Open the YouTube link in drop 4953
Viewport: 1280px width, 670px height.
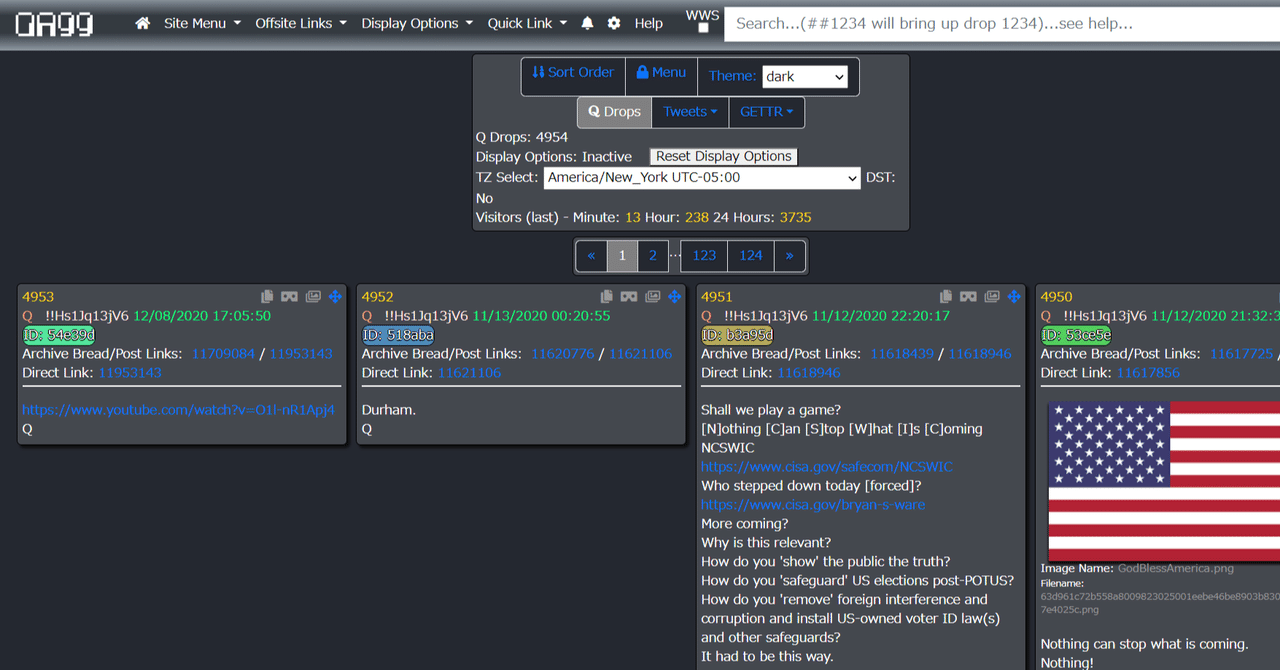click(x=178, y=410)
